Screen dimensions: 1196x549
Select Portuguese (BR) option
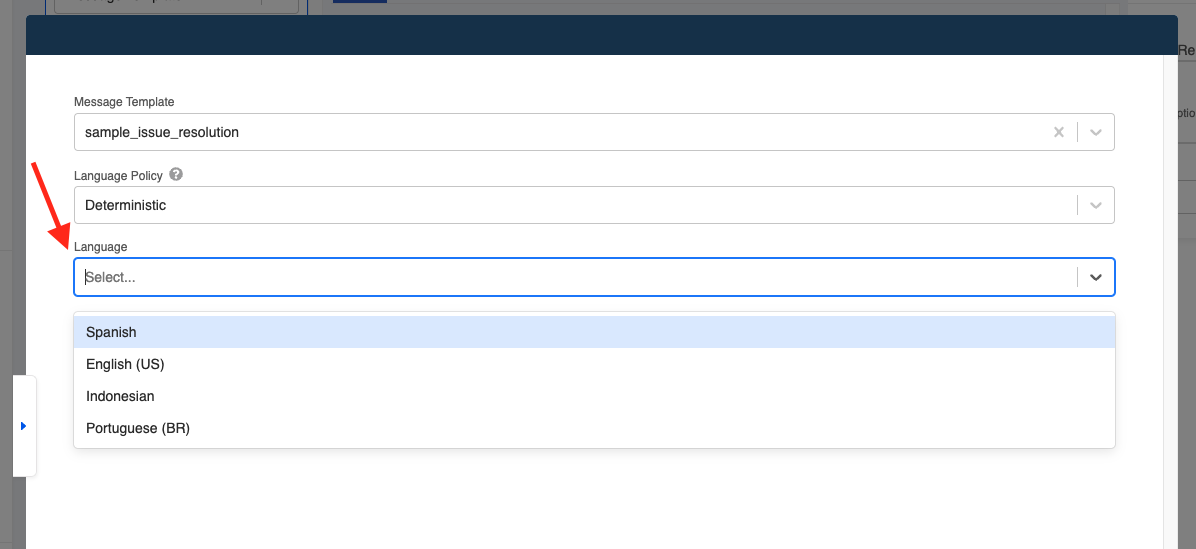point(594,429)
